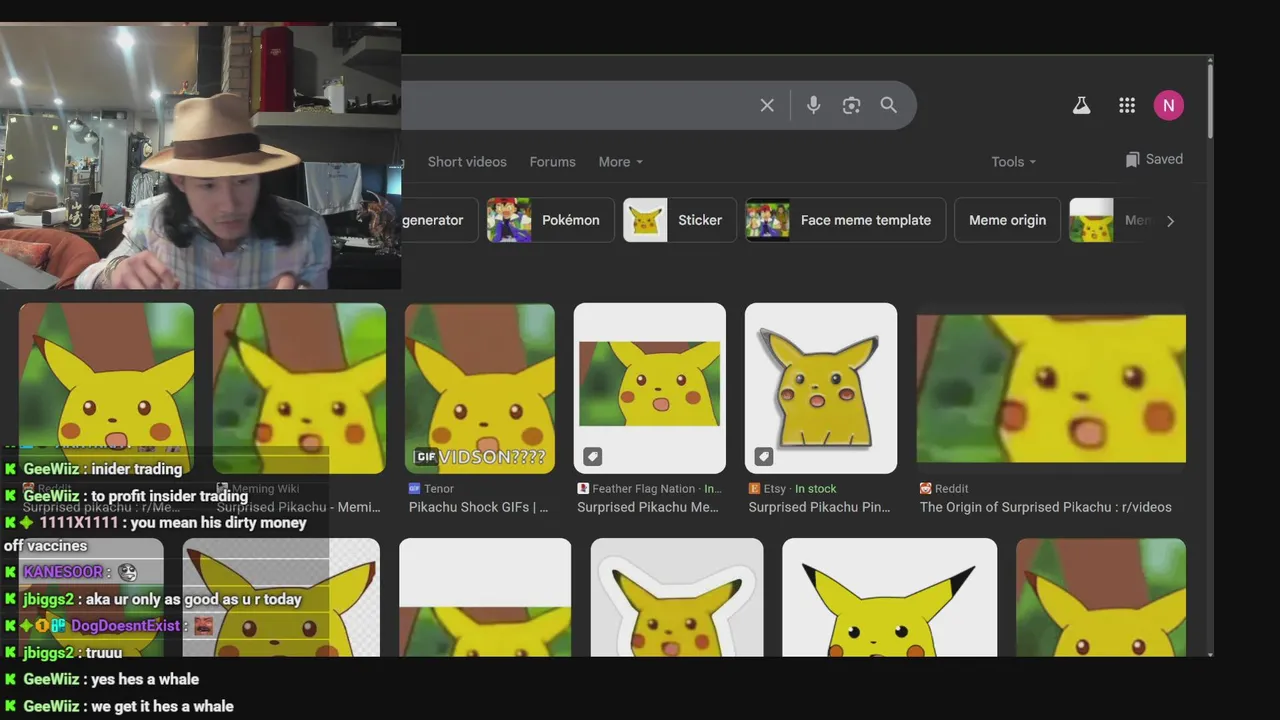The image size is (1280, 720).
Task: Click the page vertical scrollbar
Action: [x=1209, y=100]
